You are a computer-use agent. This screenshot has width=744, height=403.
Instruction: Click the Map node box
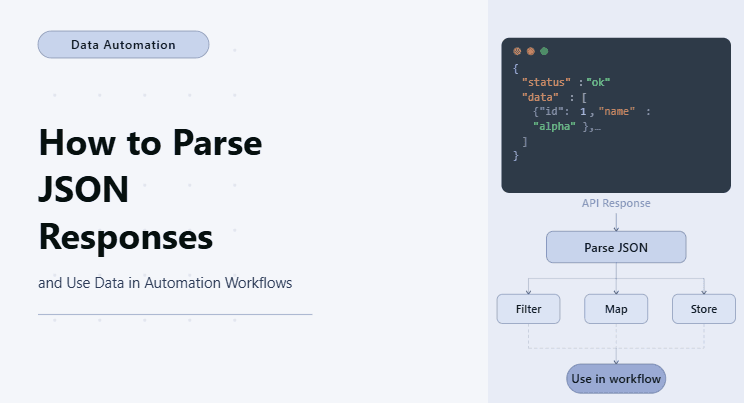[616, 309]
